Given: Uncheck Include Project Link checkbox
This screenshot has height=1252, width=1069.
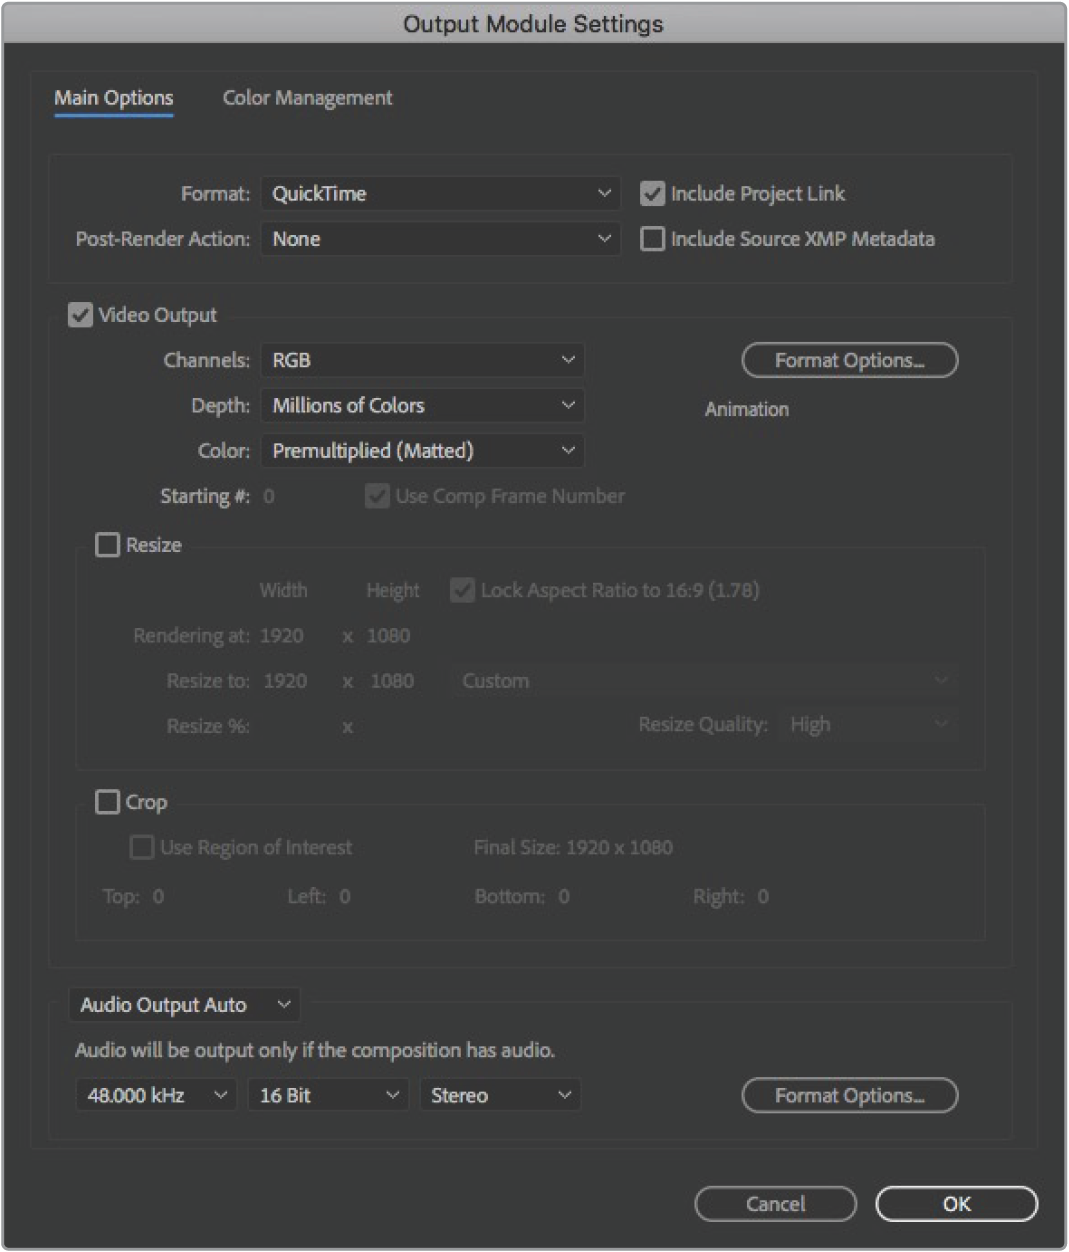Looking at the screenshot, I should pyautogui.click(x=653, y=194).
